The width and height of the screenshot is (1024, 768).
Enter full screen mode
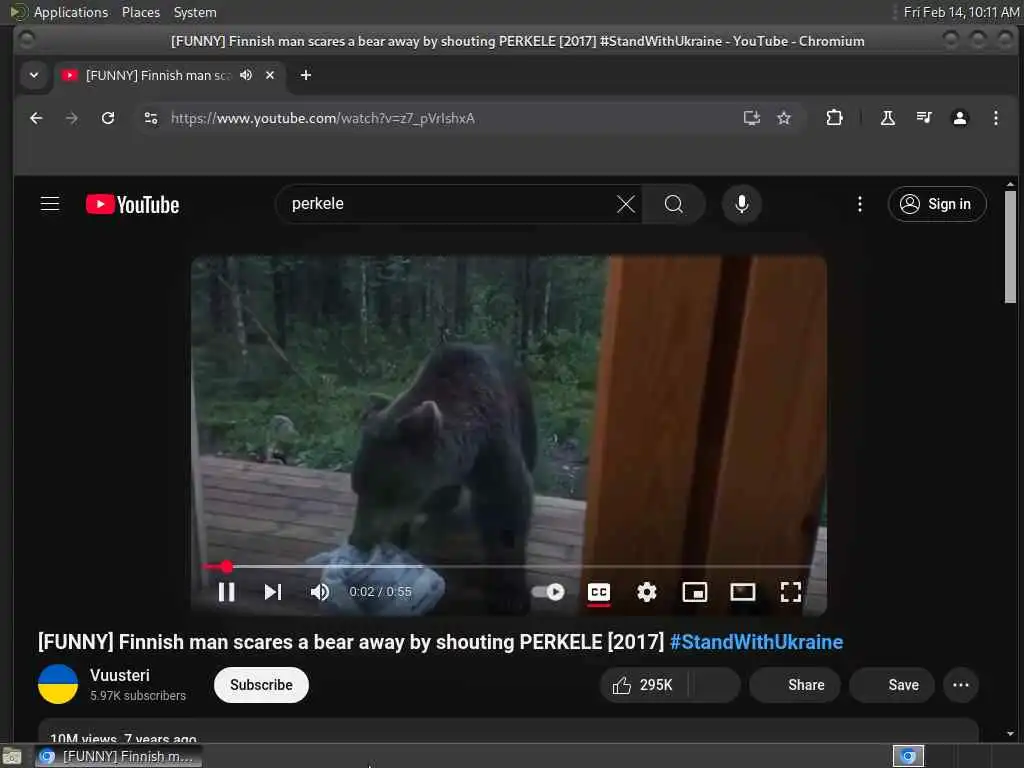pyautogui.click(x=790, y=592)
